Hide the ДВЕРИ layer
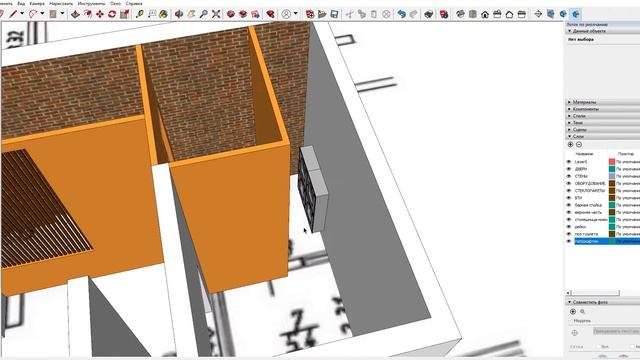 click(569, 169)
